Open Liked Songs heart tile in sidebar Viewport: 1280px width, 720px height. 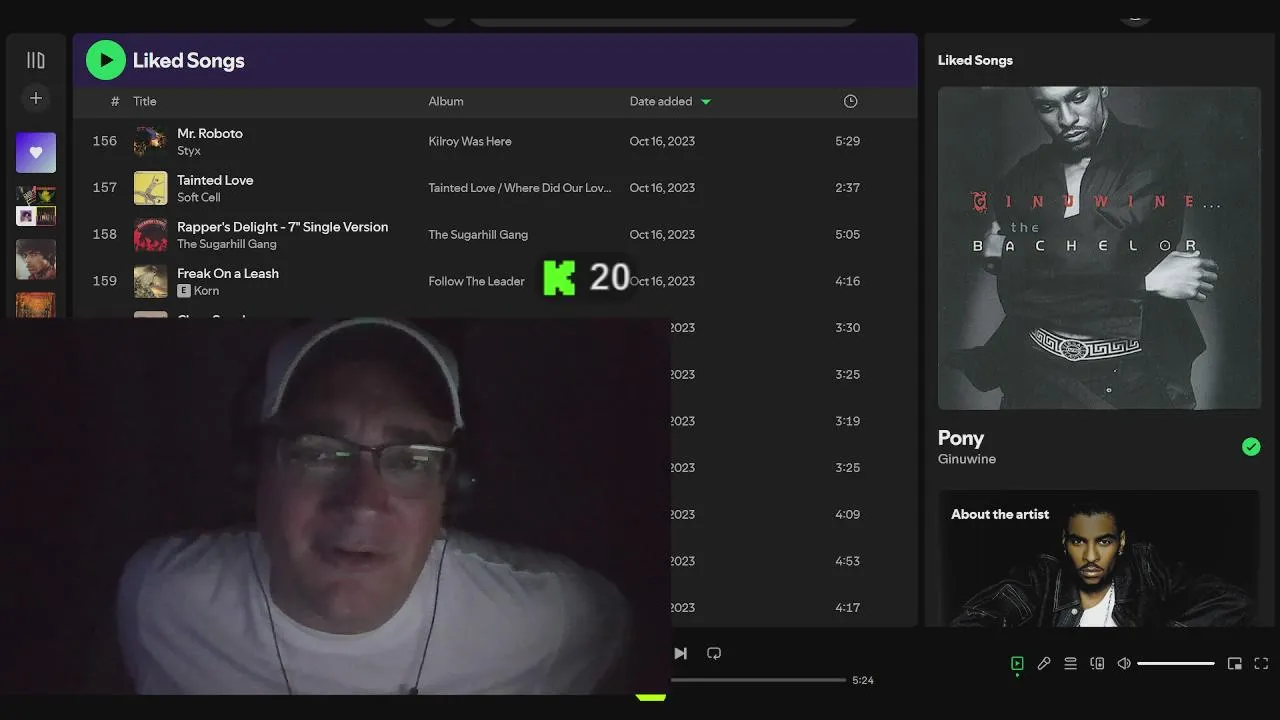point(36,152)
